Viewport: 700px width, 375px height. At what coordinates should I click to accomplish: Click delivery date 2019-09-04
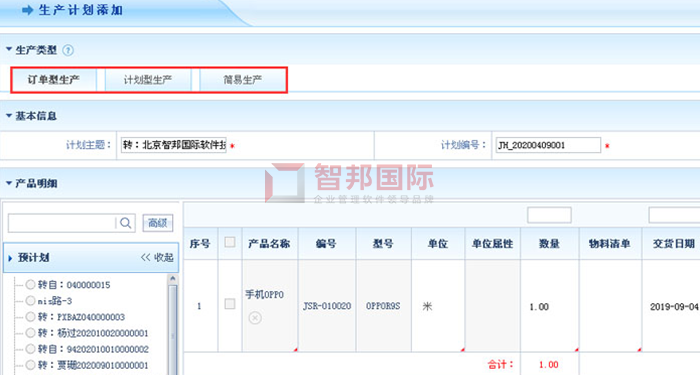click(674, 307)
